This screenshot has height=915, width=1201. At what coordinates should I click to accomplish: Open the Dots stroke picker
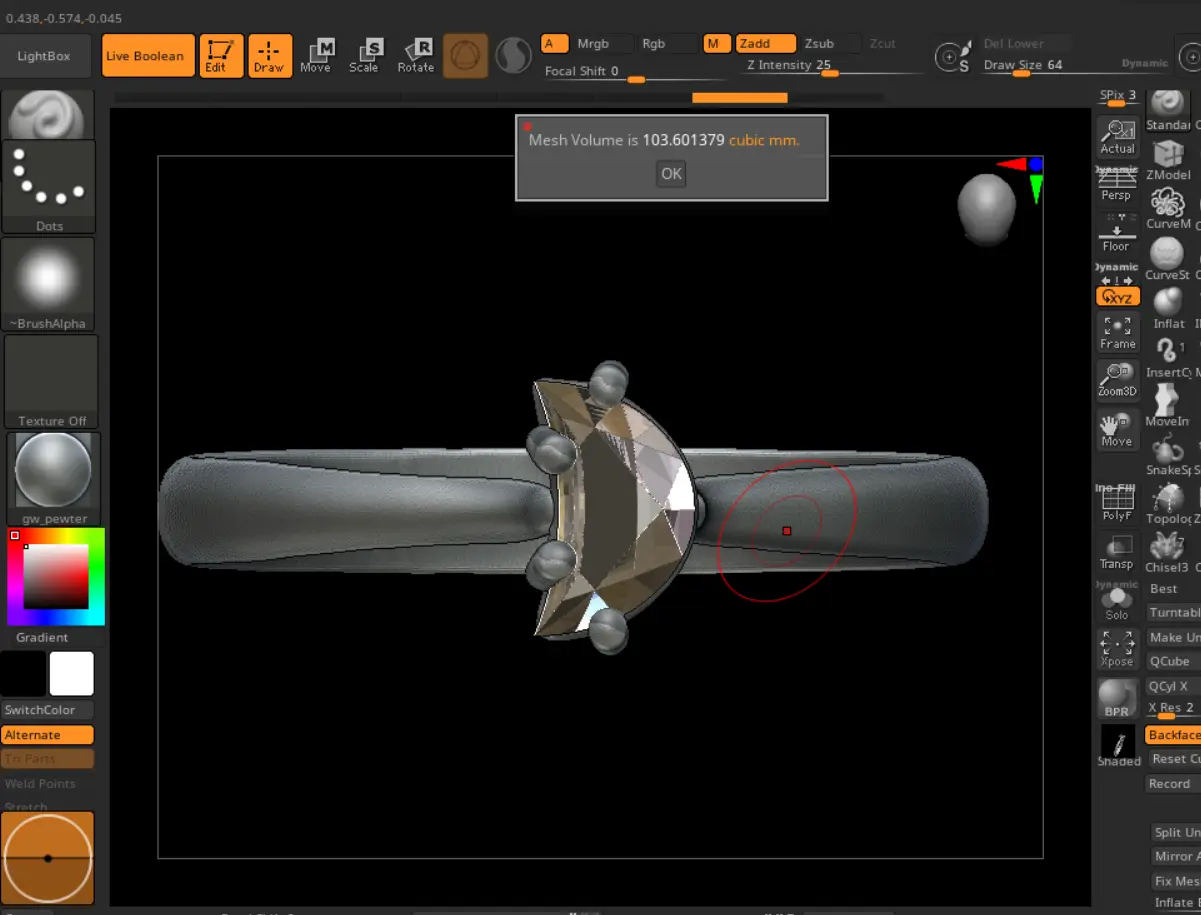tap(49, 186)
